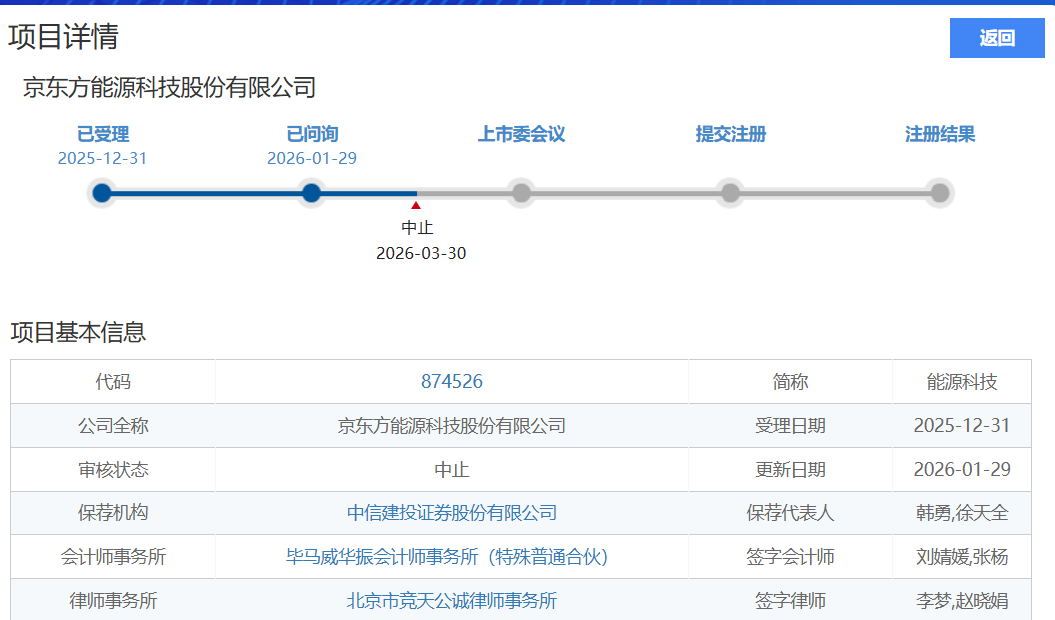Click the 能源科技 value cell
The width and height of the screenshot is (1055, 620).
[961, 382]
